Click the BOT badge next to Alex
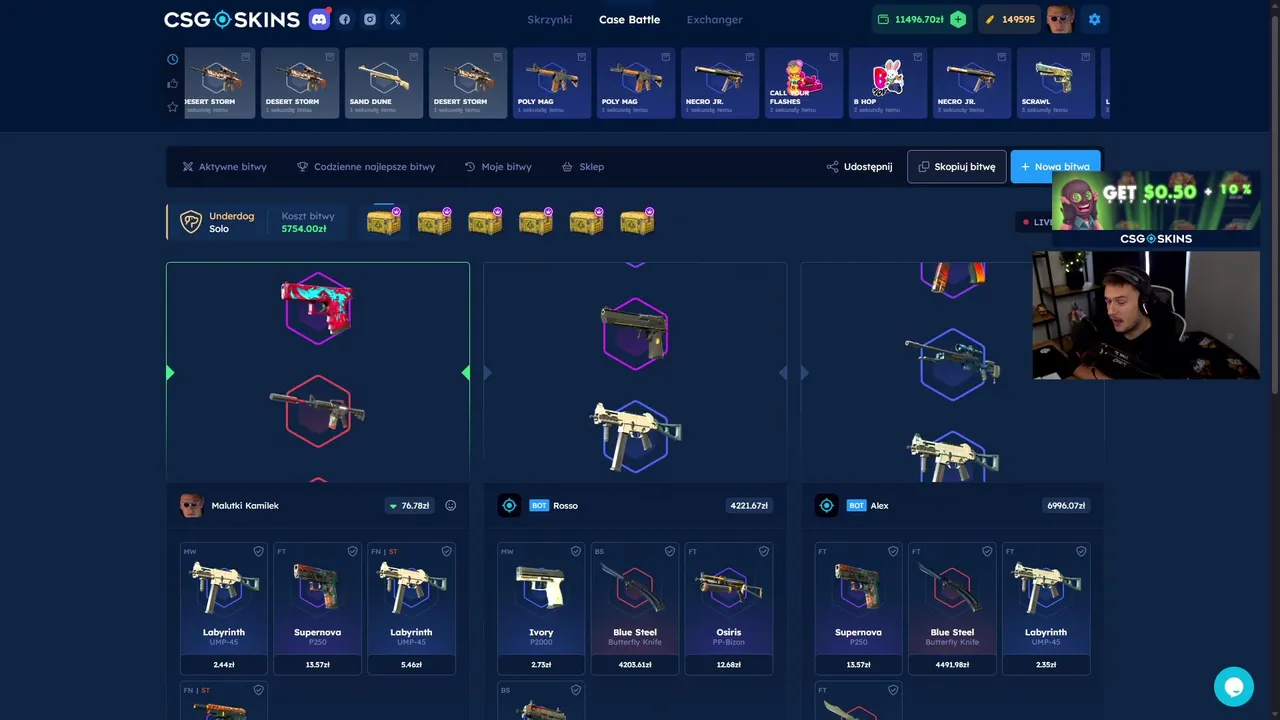The width and height of the screenshot is (1280, 720). click(x=856, y=506)
